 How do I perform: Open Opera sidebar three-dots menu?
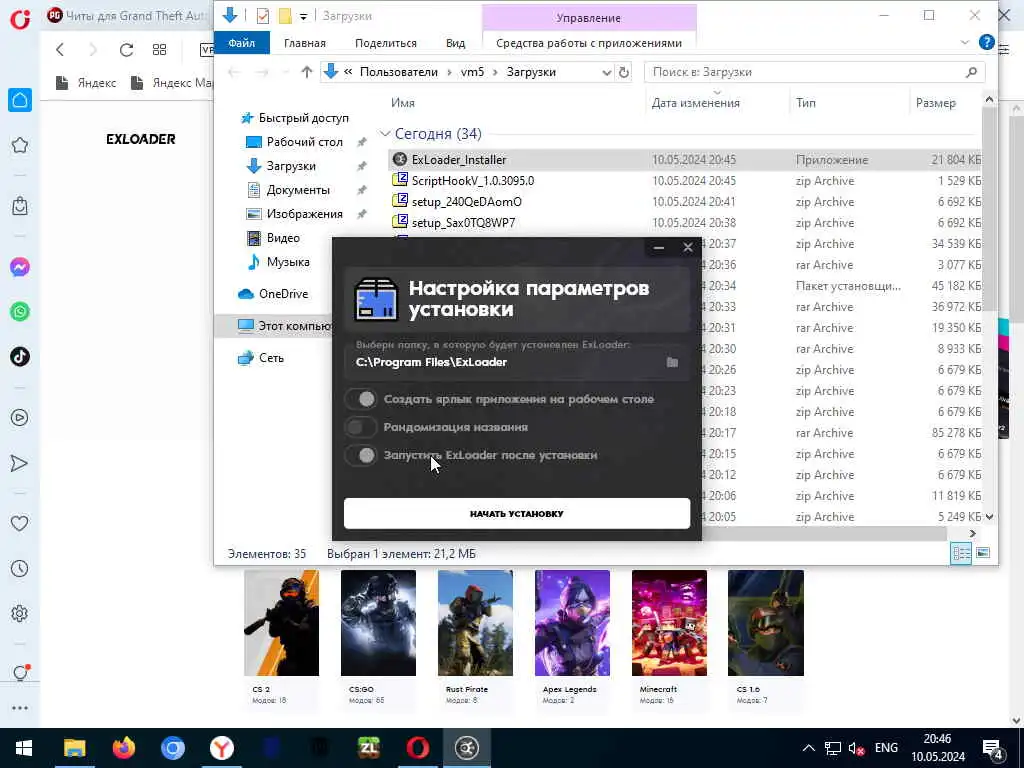[x=20, y=708]
